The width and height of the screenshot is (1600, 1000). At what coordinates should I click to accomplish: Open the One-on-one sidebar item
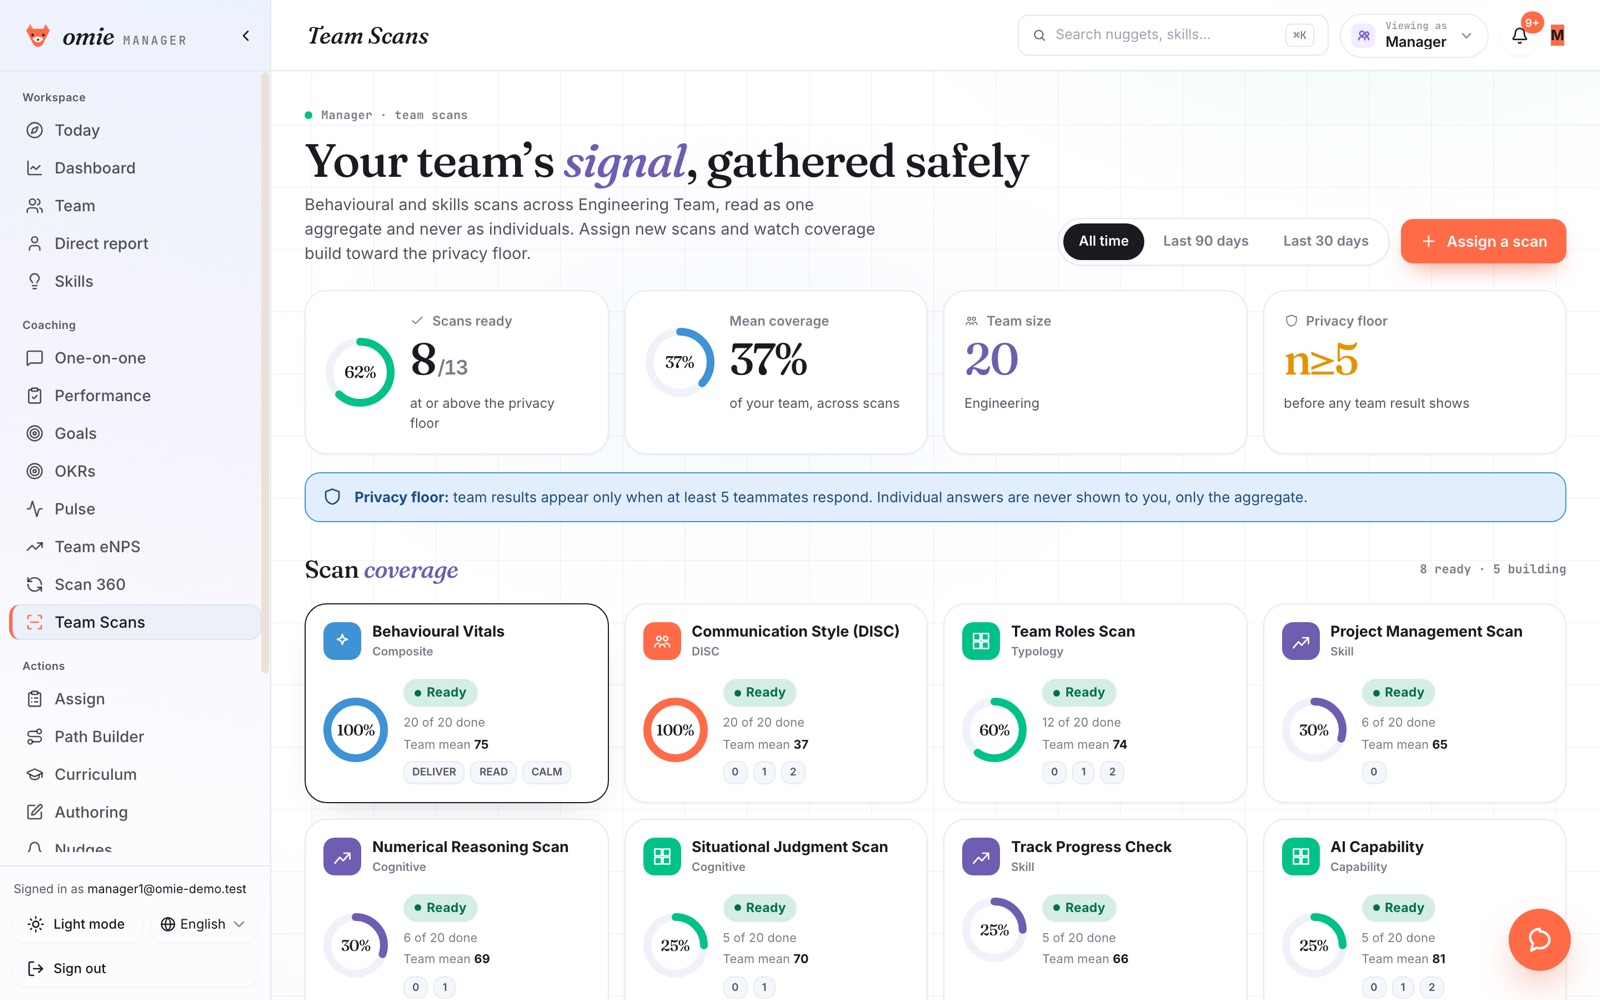pos(135,358)
